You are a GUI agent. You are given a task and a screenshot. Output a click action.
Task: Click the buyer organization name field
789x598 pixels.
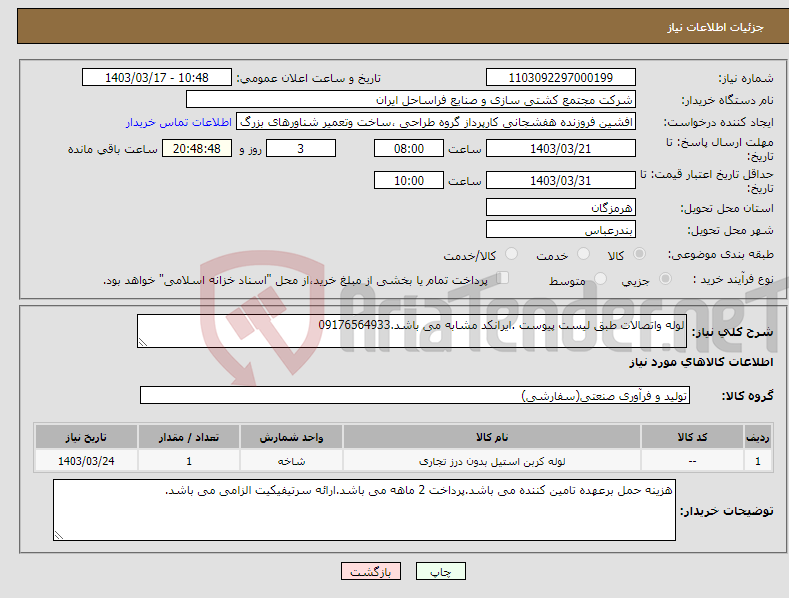411,100
